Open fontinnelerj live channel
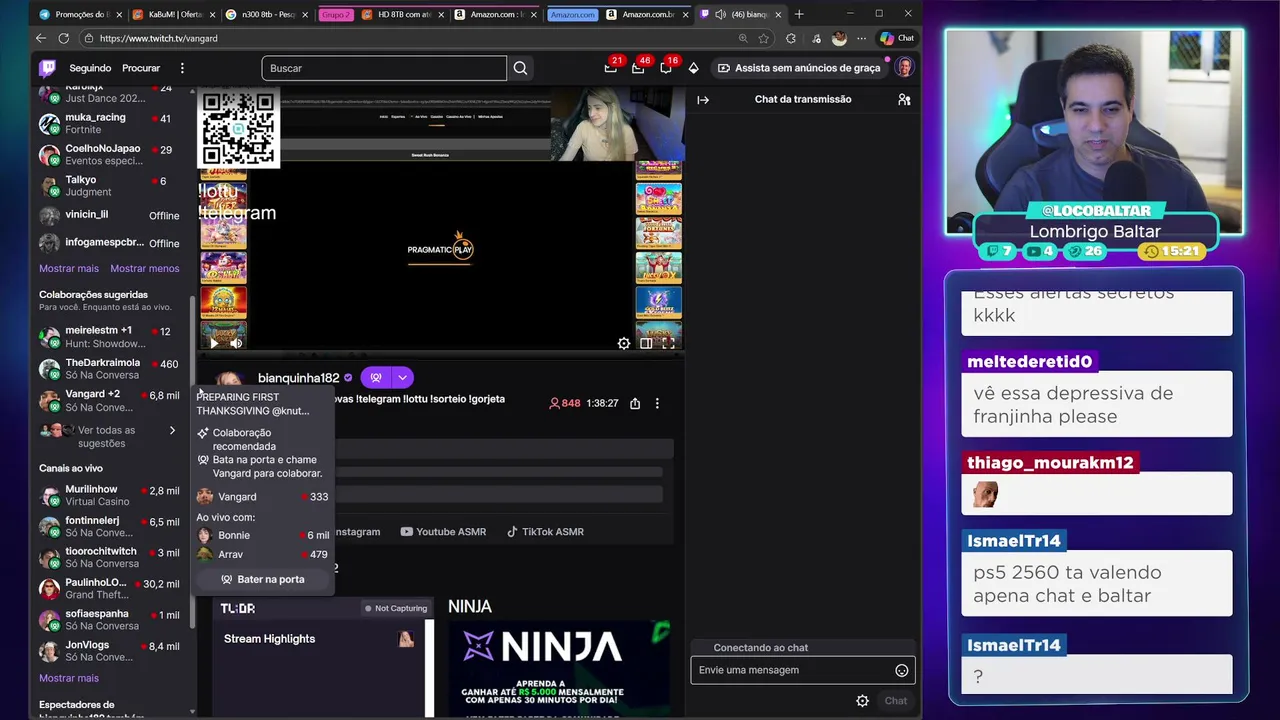 [x=109, y=527]
